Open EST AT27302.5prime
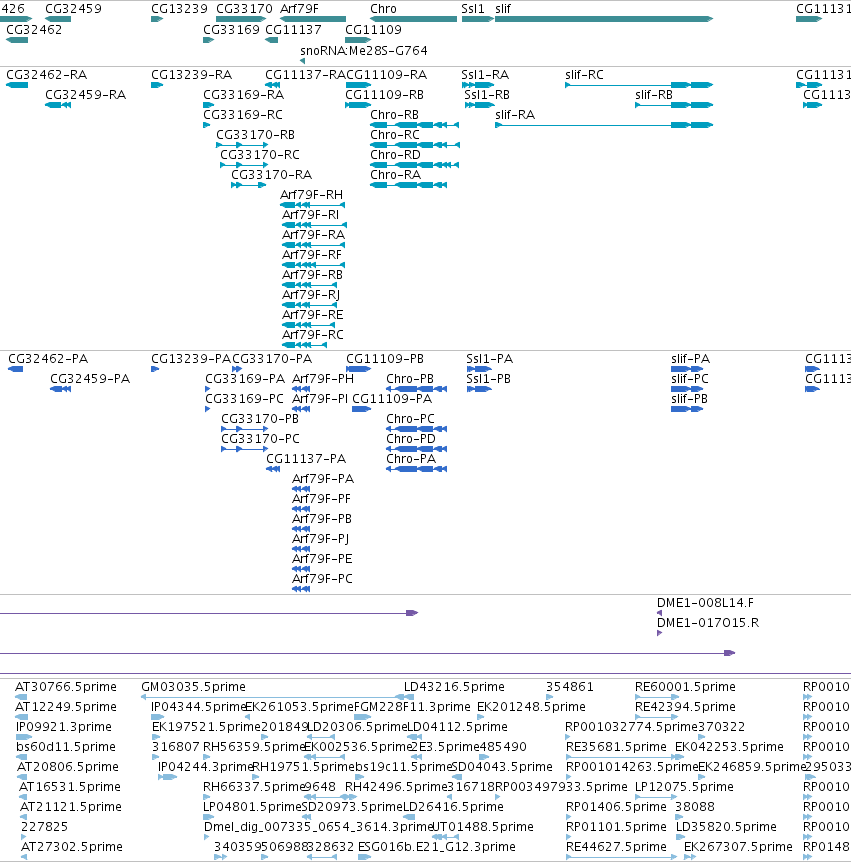The height and width of the screenshot is (862, 851). click(71, 847)
